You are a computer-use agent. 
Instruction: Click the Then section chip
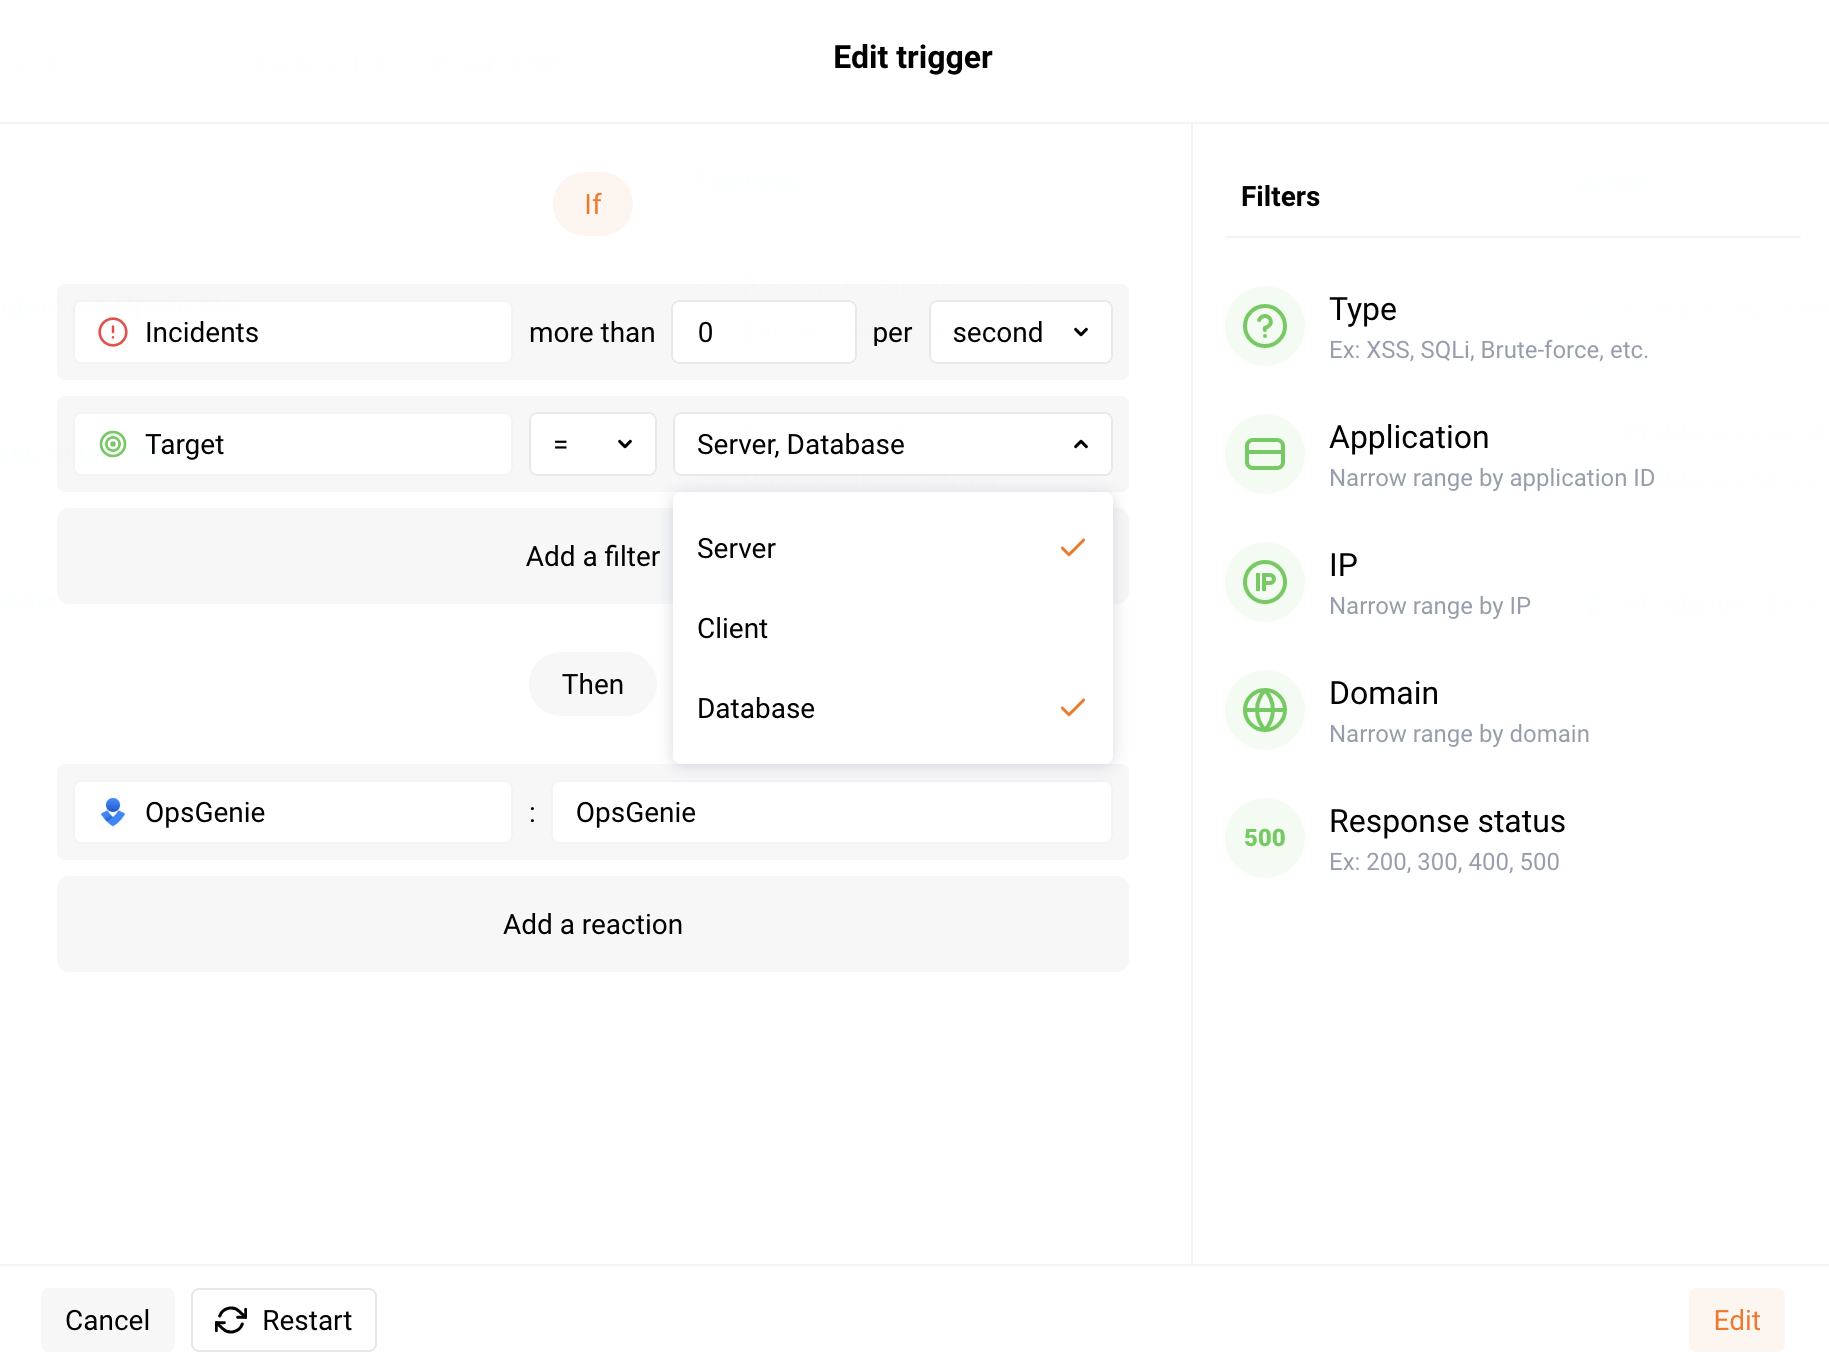pyautogui.click(x=592, y=684)
